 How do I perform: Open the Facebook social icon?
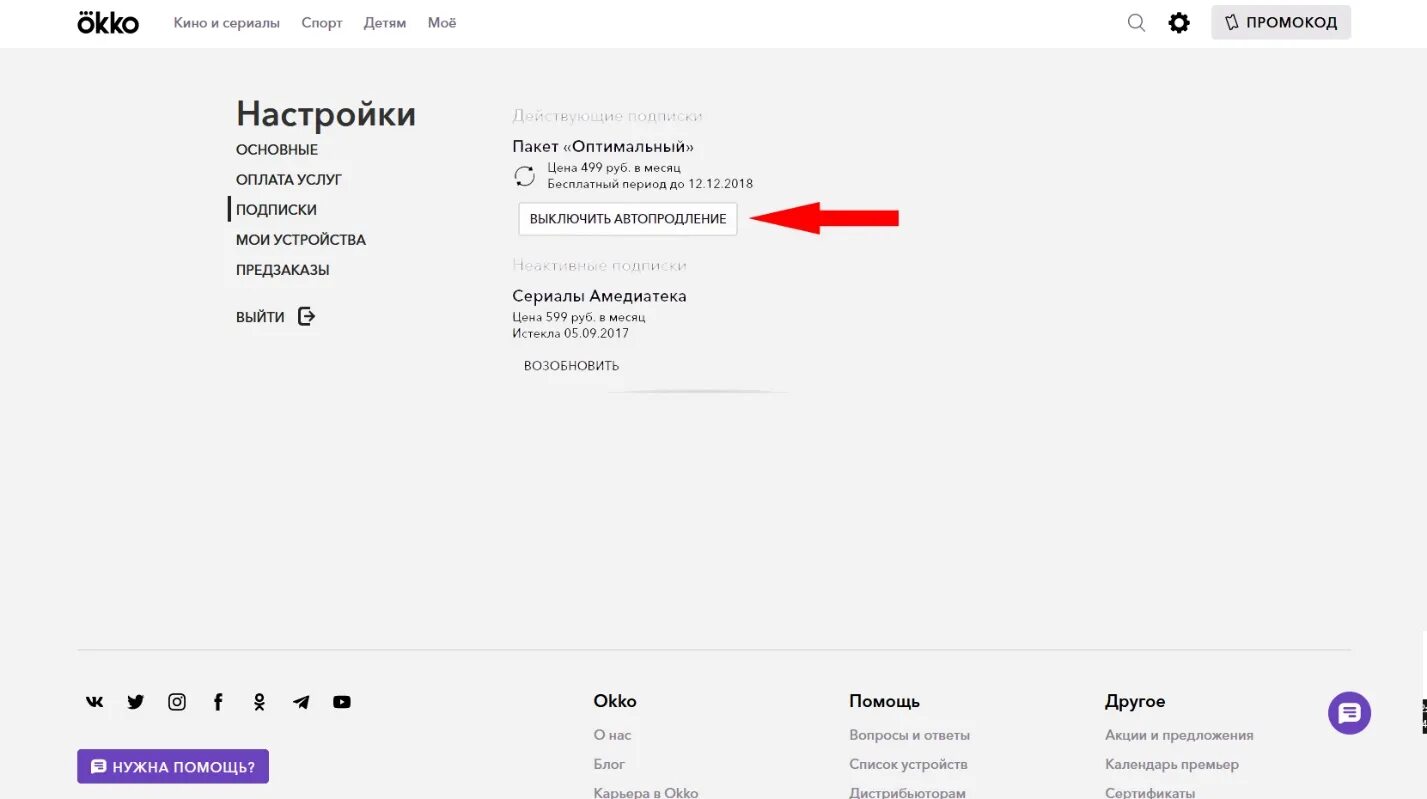(x=218, y=702)
